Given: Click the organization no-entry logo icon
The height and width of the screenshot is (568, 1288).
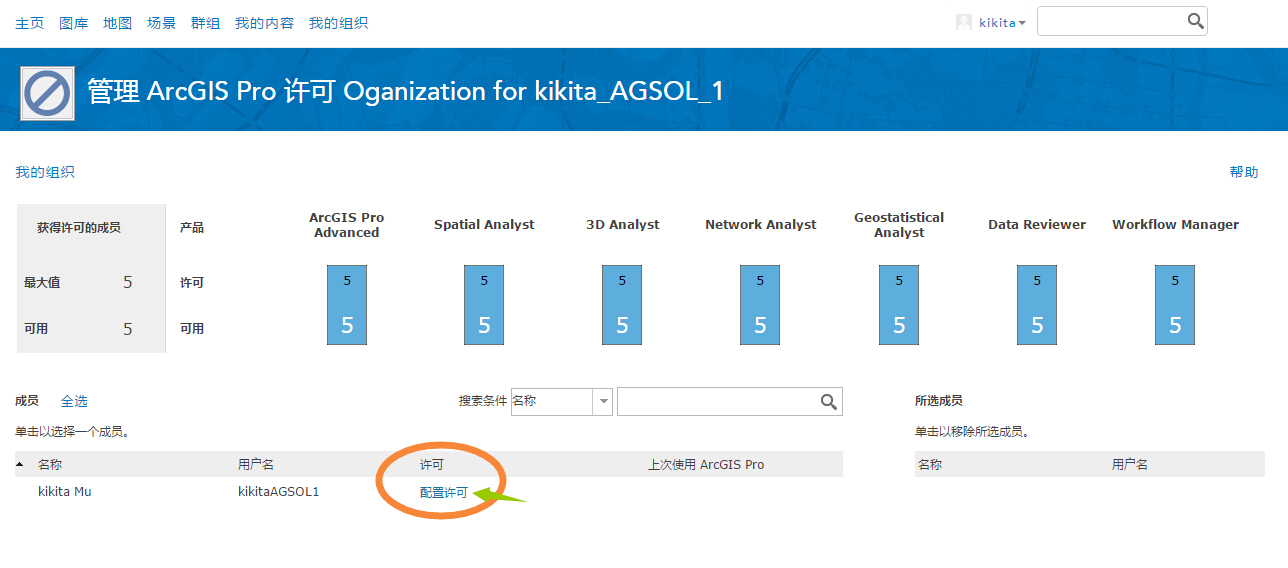Looking at the screenshot, I should (x=47, y=94).
